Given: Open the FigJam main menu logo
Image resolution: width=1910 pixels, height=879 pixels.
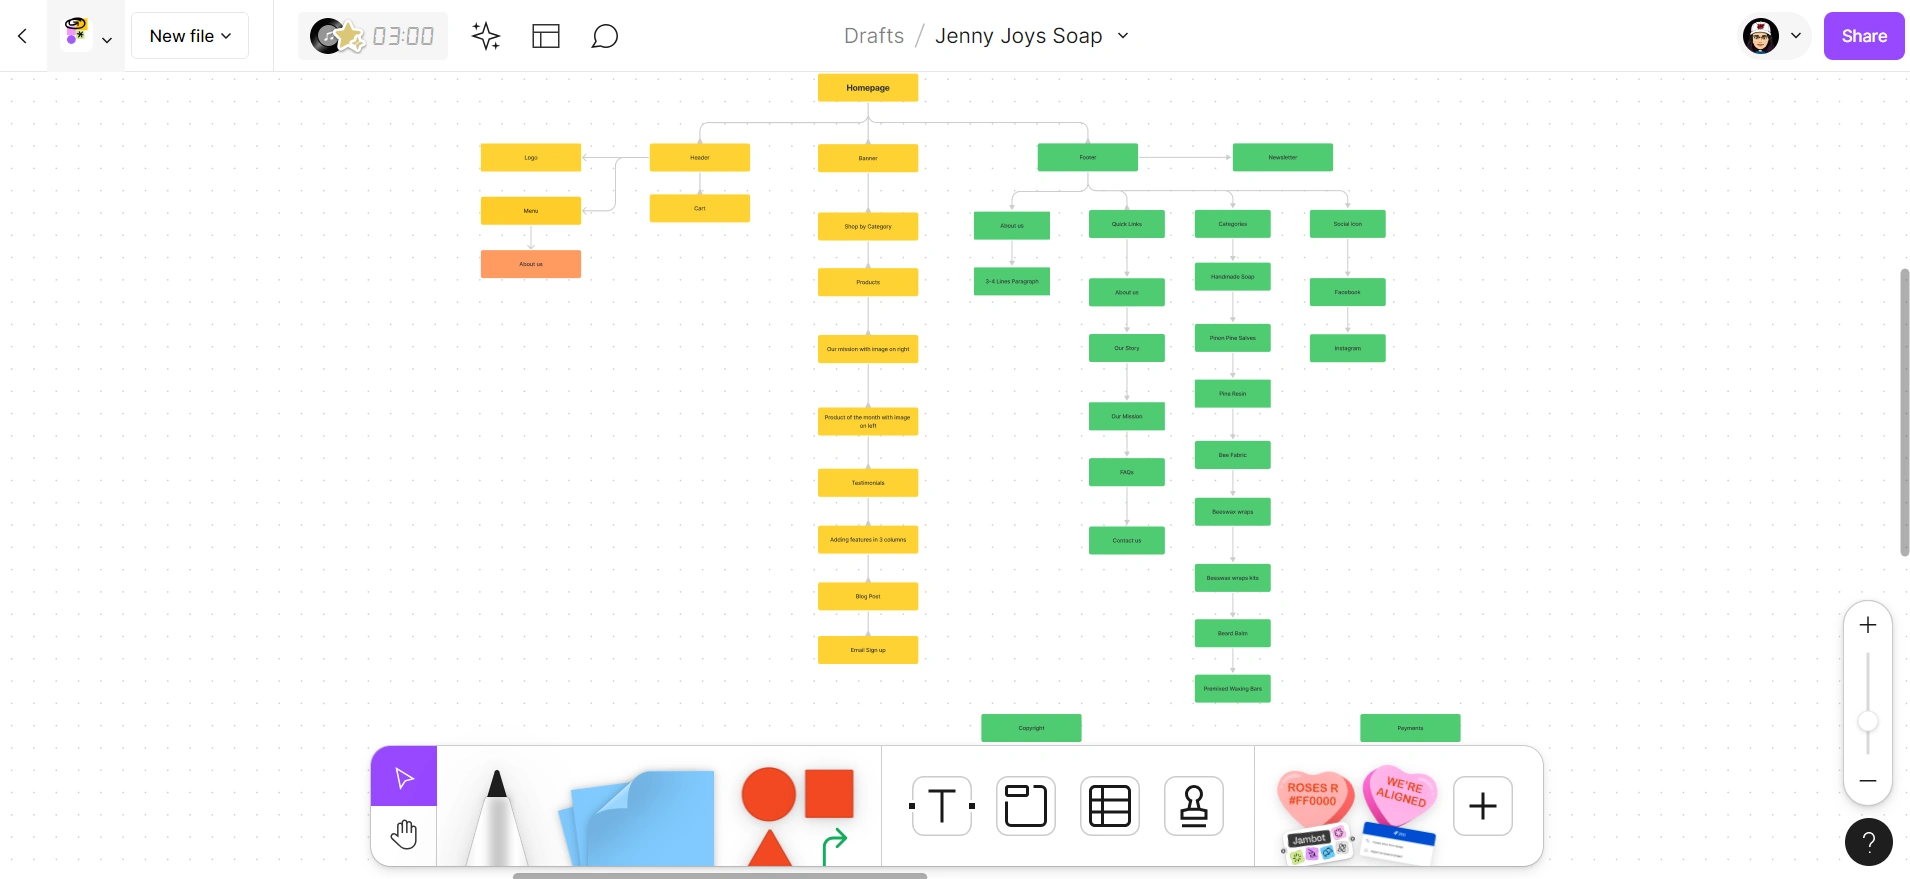Looking at the screenshot, I should point(86,36).
